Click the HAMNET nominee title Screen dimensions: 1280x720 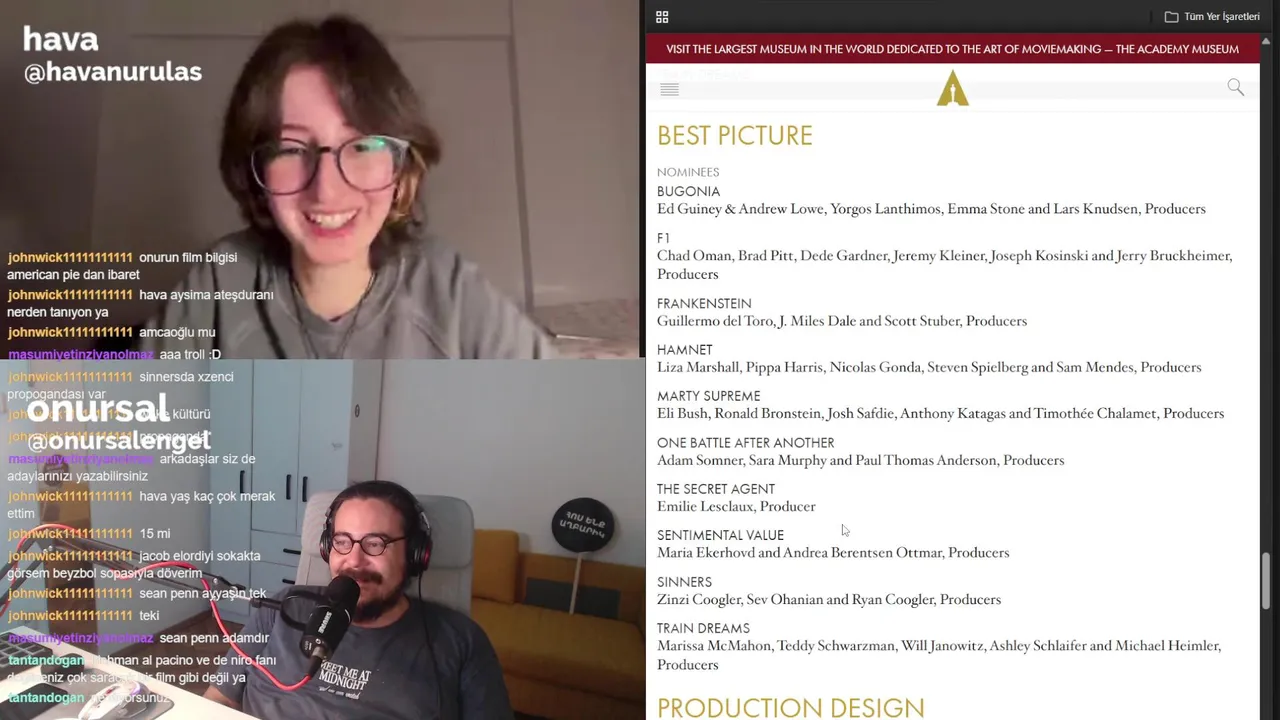(685, 350)
